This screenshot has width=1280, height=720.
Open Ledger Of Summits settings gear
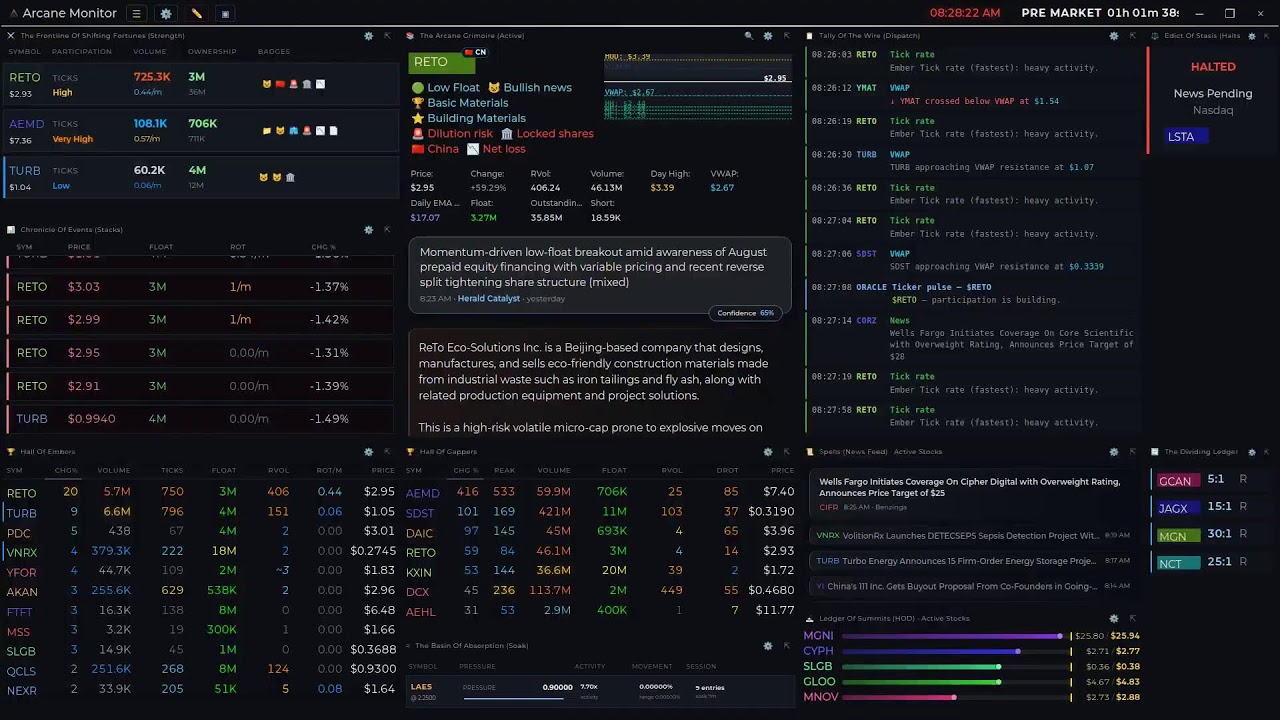(x=1114, y=618)
